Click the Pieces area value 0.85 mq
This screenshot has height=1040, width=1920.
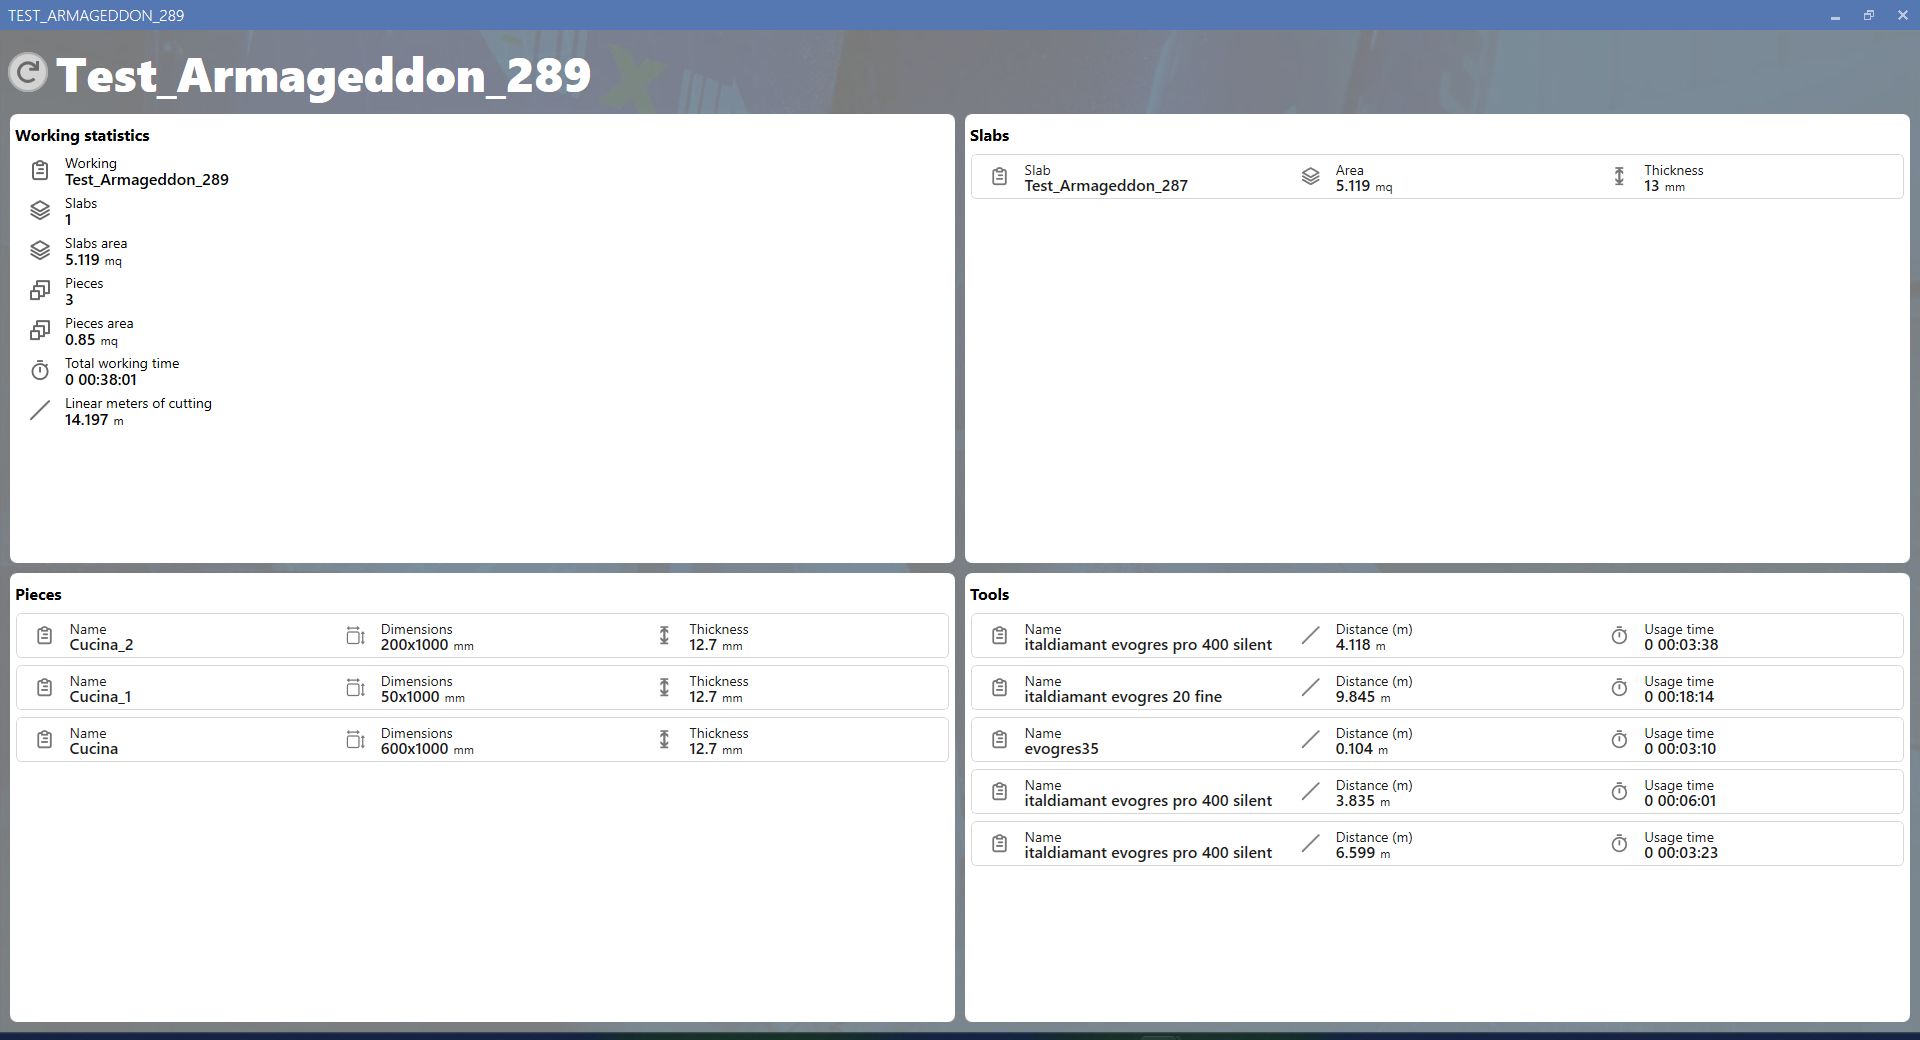pyautogui.click(x=91, y=340)
